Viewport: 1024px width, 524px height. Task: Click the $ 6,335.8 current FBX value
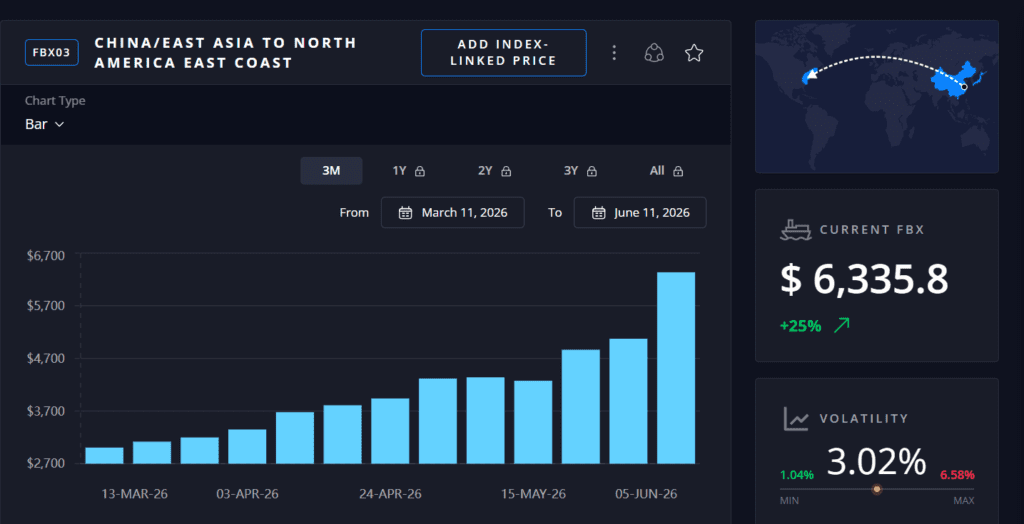point(864,279)
